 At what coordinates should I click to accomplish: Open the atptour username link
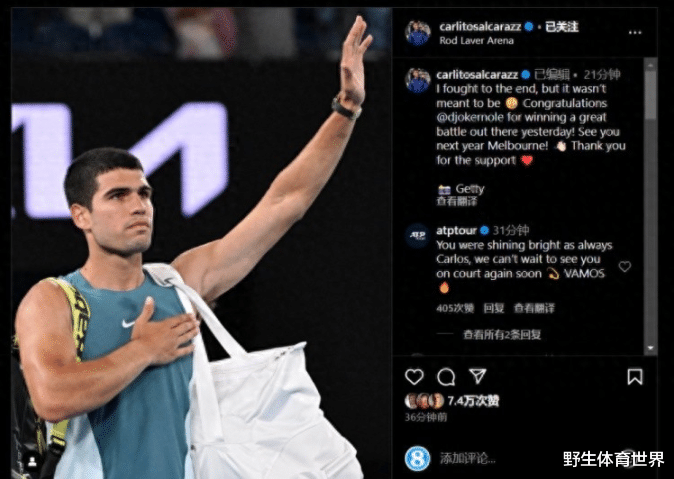click(x=456, y=230)
